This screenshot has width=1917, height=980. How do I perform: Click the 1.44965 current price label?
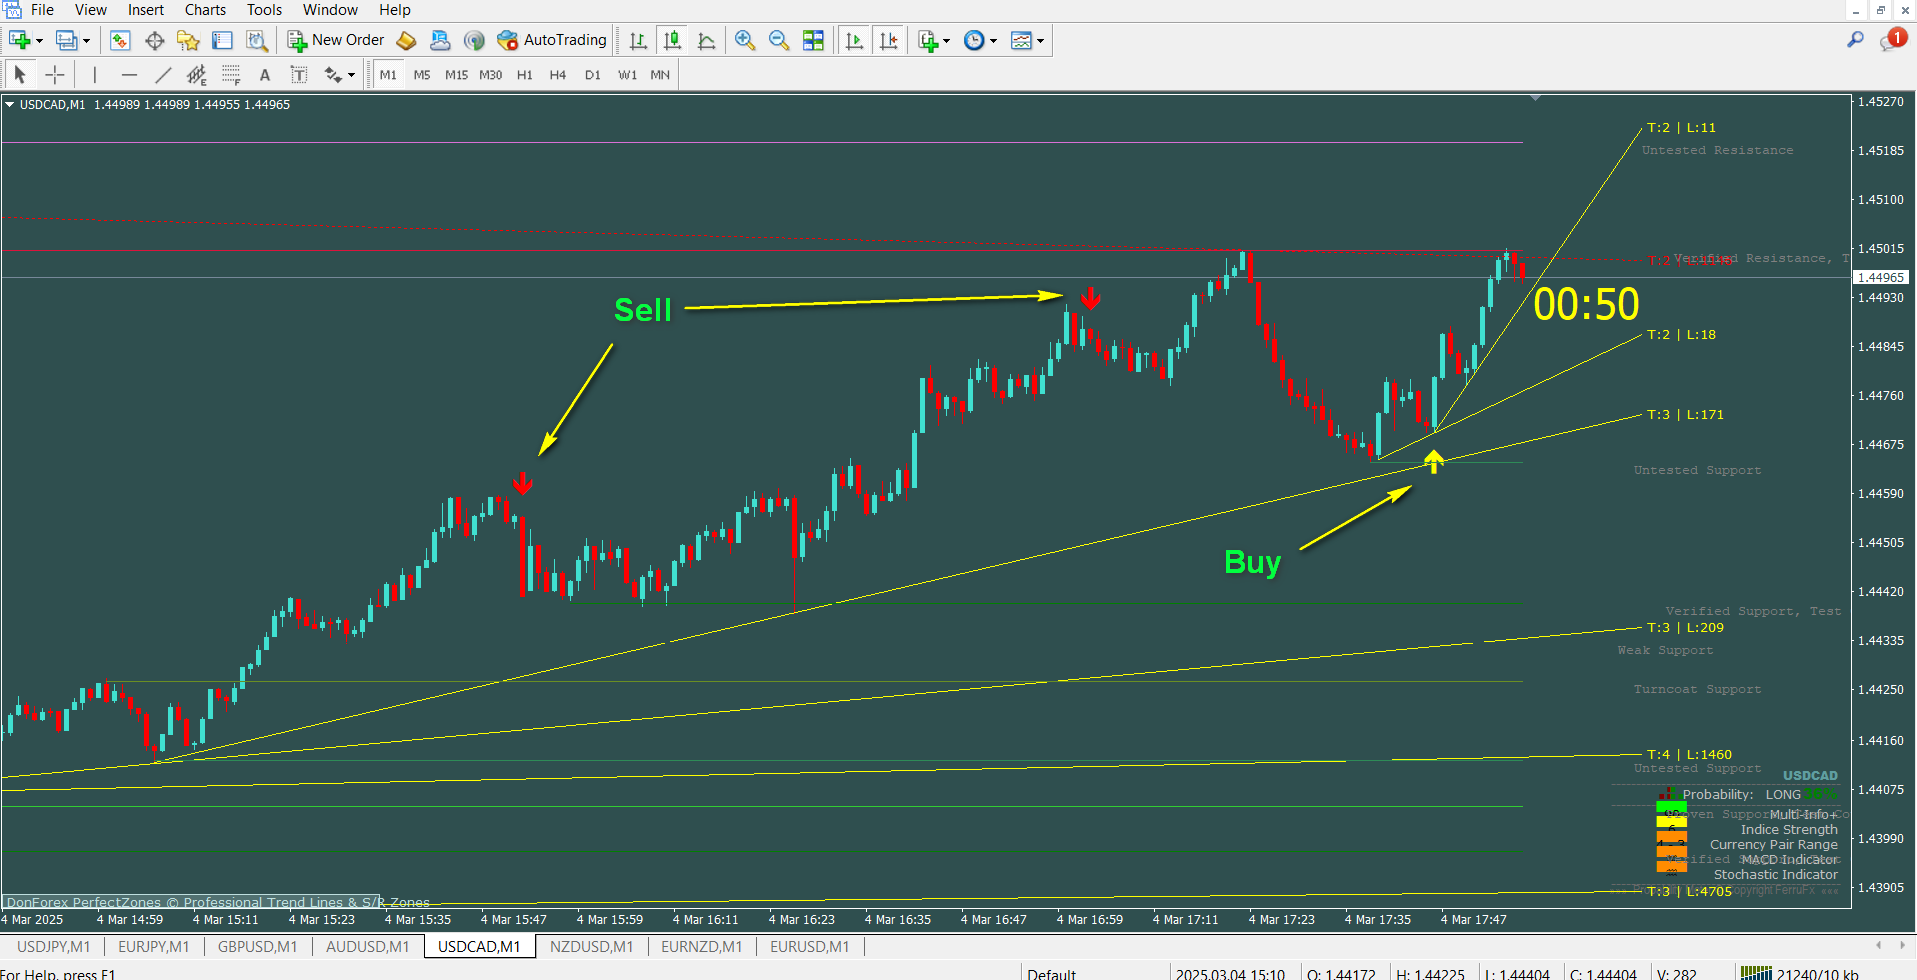point(1880,277)
